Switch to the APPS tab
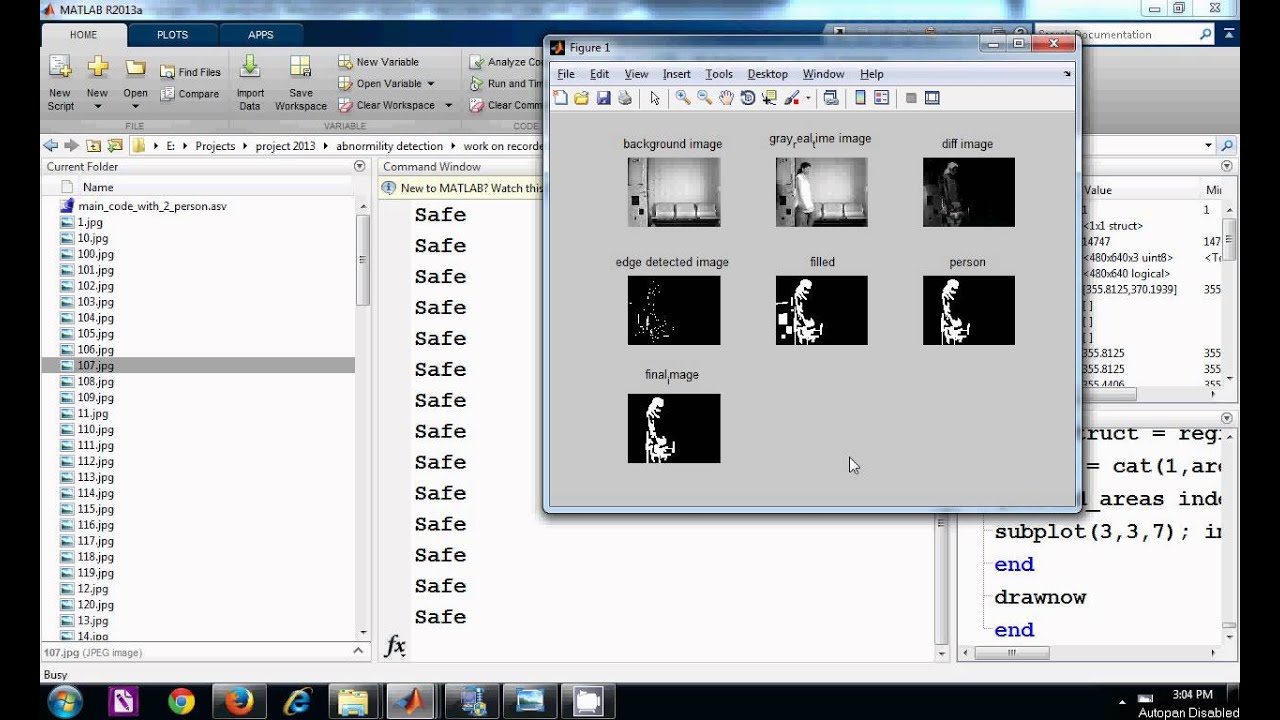1280x720 pixels. pos(261,34)
